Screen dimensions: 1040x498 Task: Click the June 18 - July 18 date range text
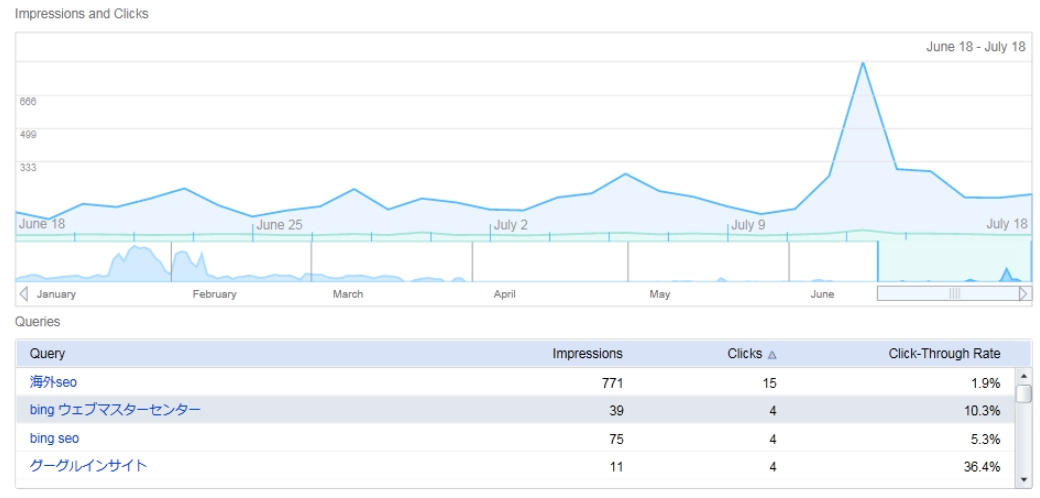(976, 46)
